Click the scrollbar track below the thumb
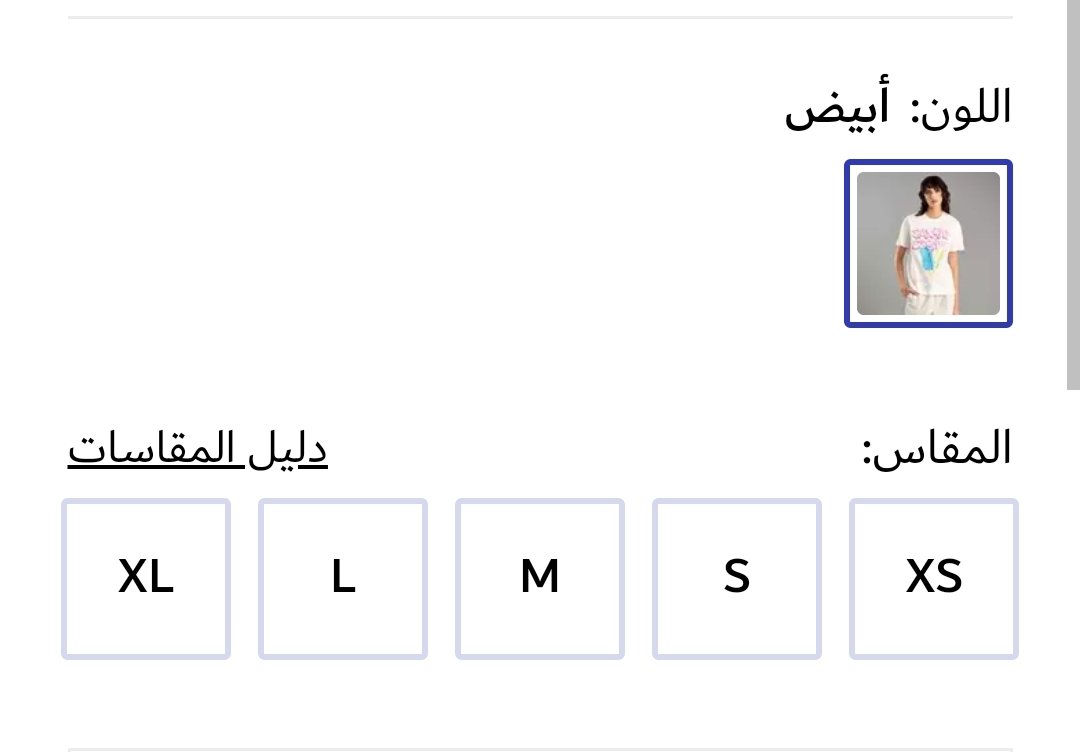1080x752 pixels. (1073, 570)
